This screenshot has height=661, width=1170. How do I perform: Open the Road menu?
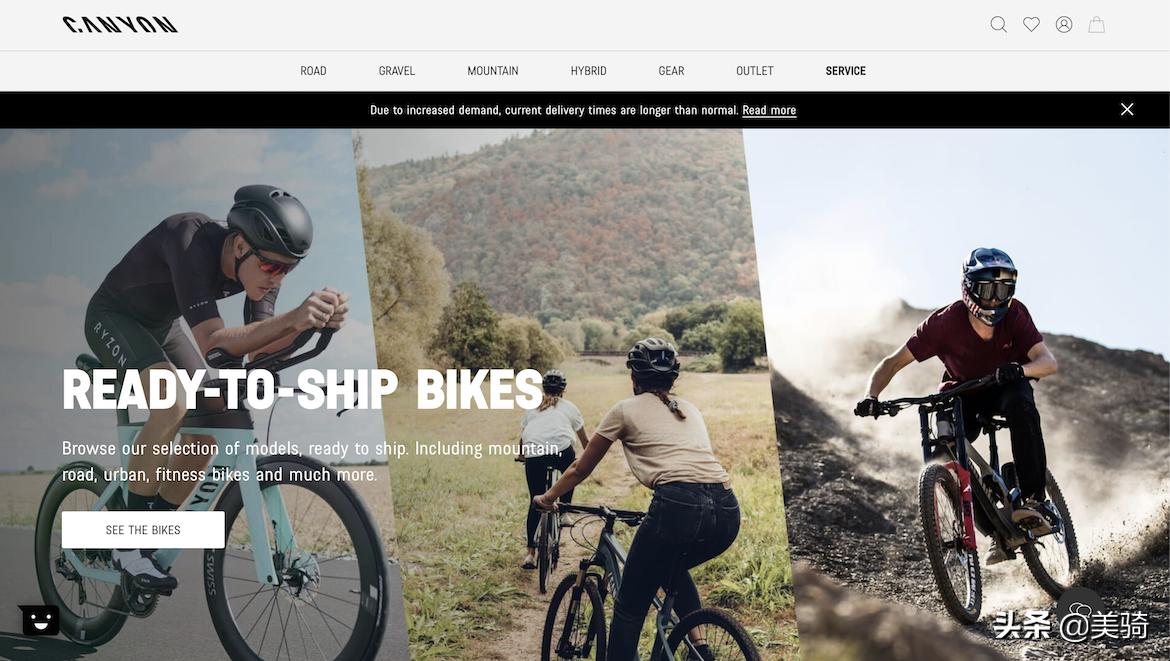point(313,71)
